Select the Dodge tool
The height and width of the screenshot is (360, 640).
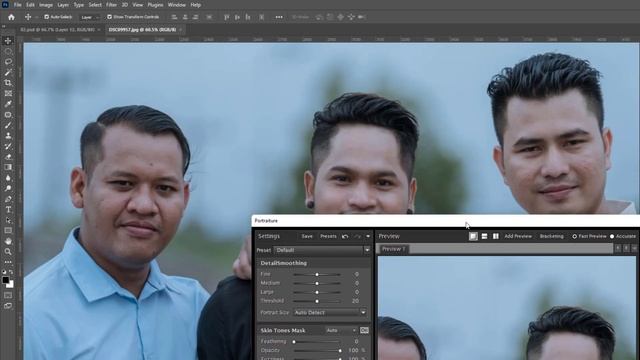tap(8, 189)
